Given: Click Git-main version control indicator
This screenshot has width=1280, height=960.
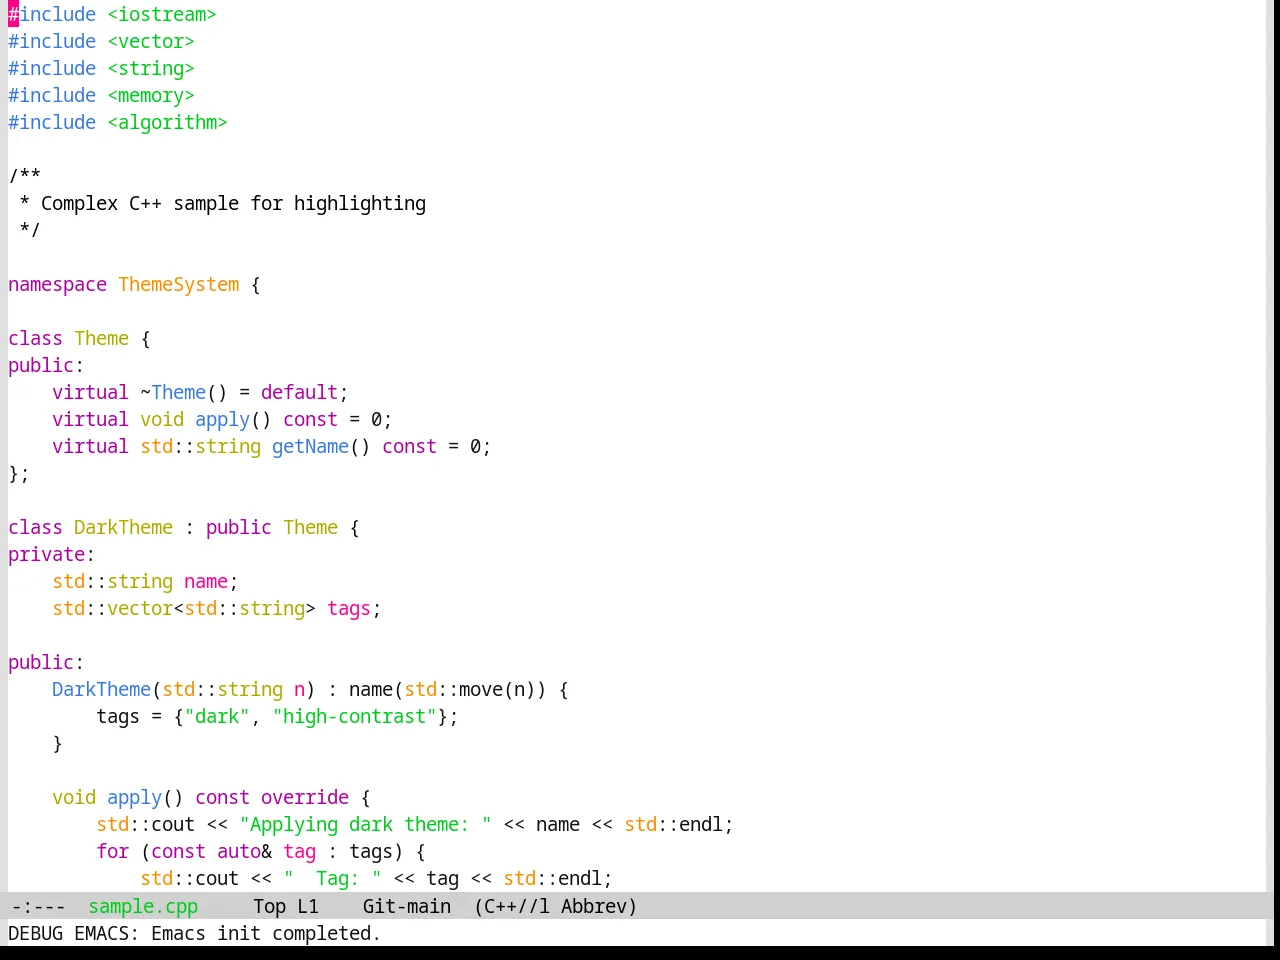Looking at the screenshot, I should pyautogui.click(x=407, y=906).
